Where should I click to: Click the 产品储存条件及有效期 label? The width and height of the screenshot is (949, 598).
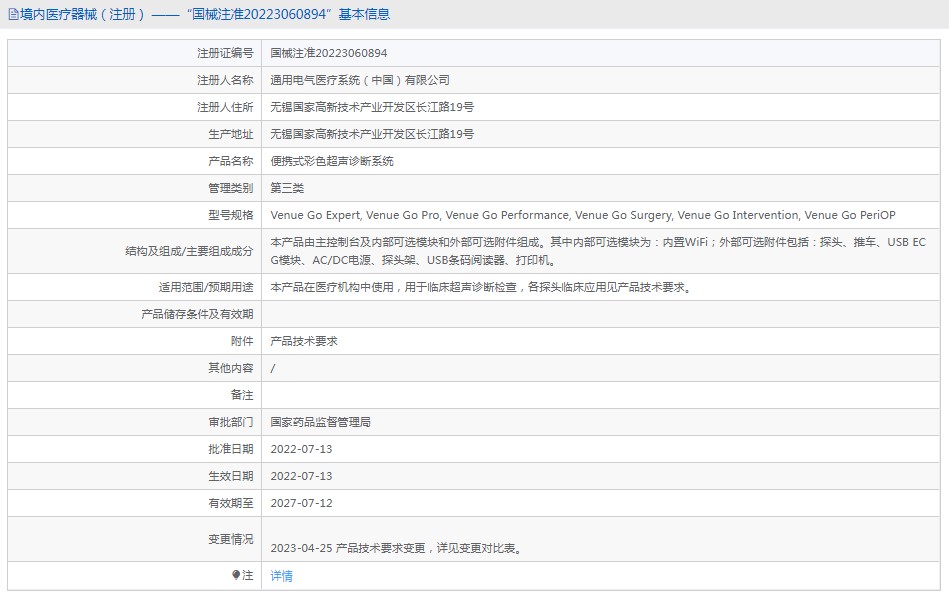(197, 314)
